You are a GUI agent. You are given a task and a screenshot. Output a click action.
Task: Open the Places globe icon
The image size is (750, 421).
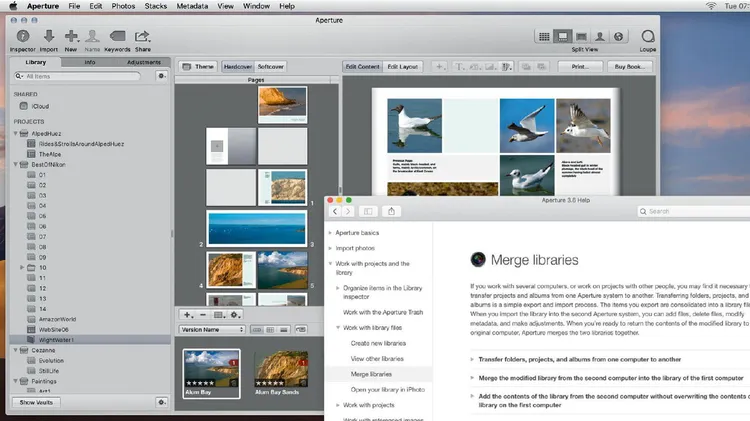click(x=618, y=36)
